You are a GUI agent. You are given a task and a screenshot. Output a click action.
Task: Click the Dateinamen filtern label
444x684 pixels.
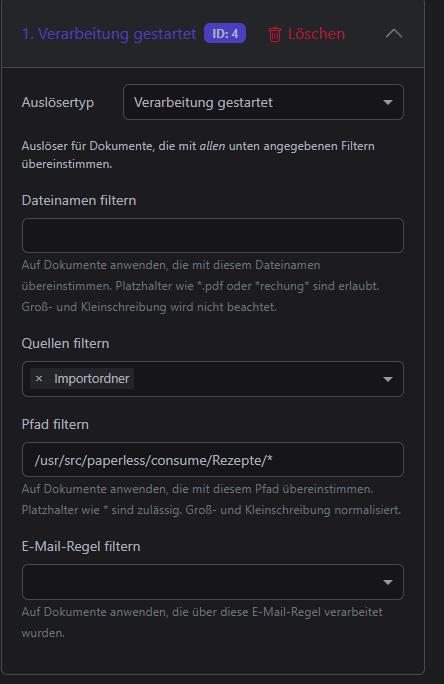click(x=79, y=200)
